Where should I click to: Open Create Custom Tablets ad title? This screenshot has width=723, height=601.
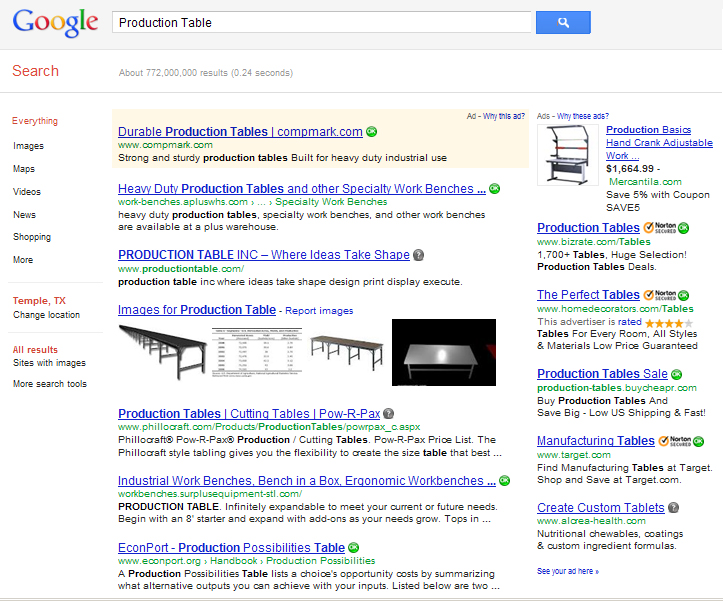pos(601,507)
